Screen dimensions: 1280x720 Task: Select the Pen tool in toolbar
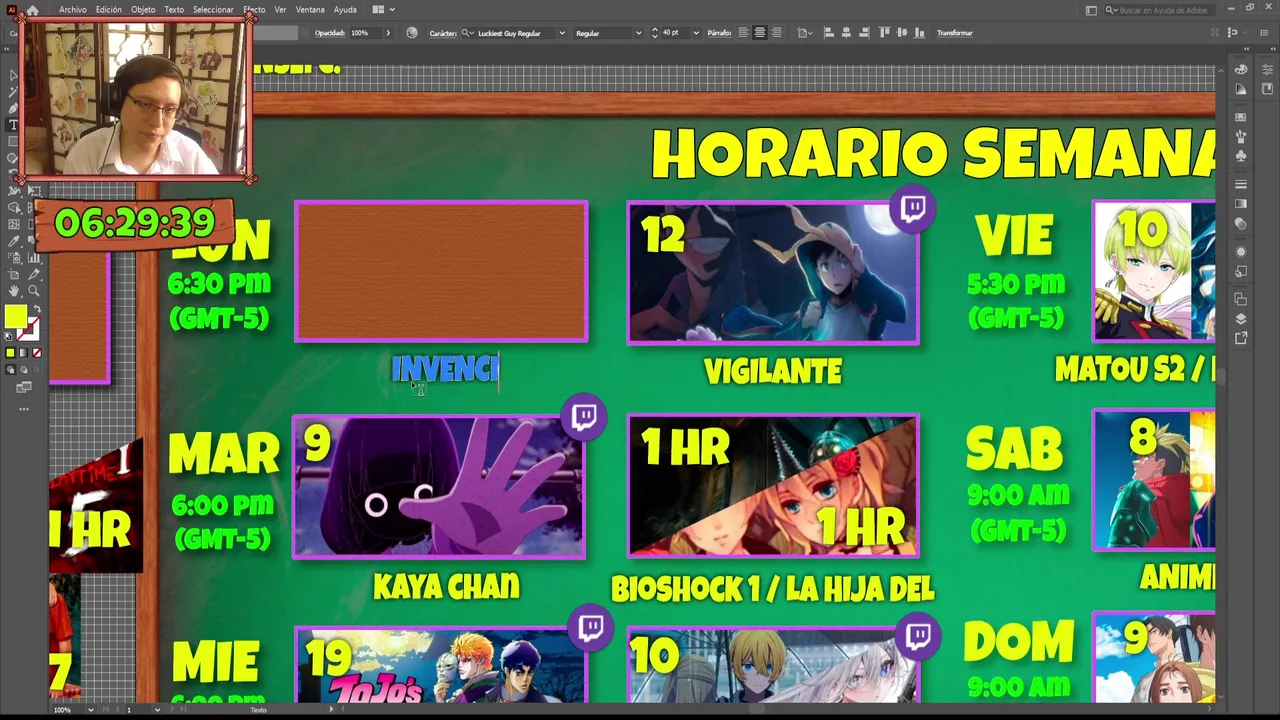(x=13, y=108)
